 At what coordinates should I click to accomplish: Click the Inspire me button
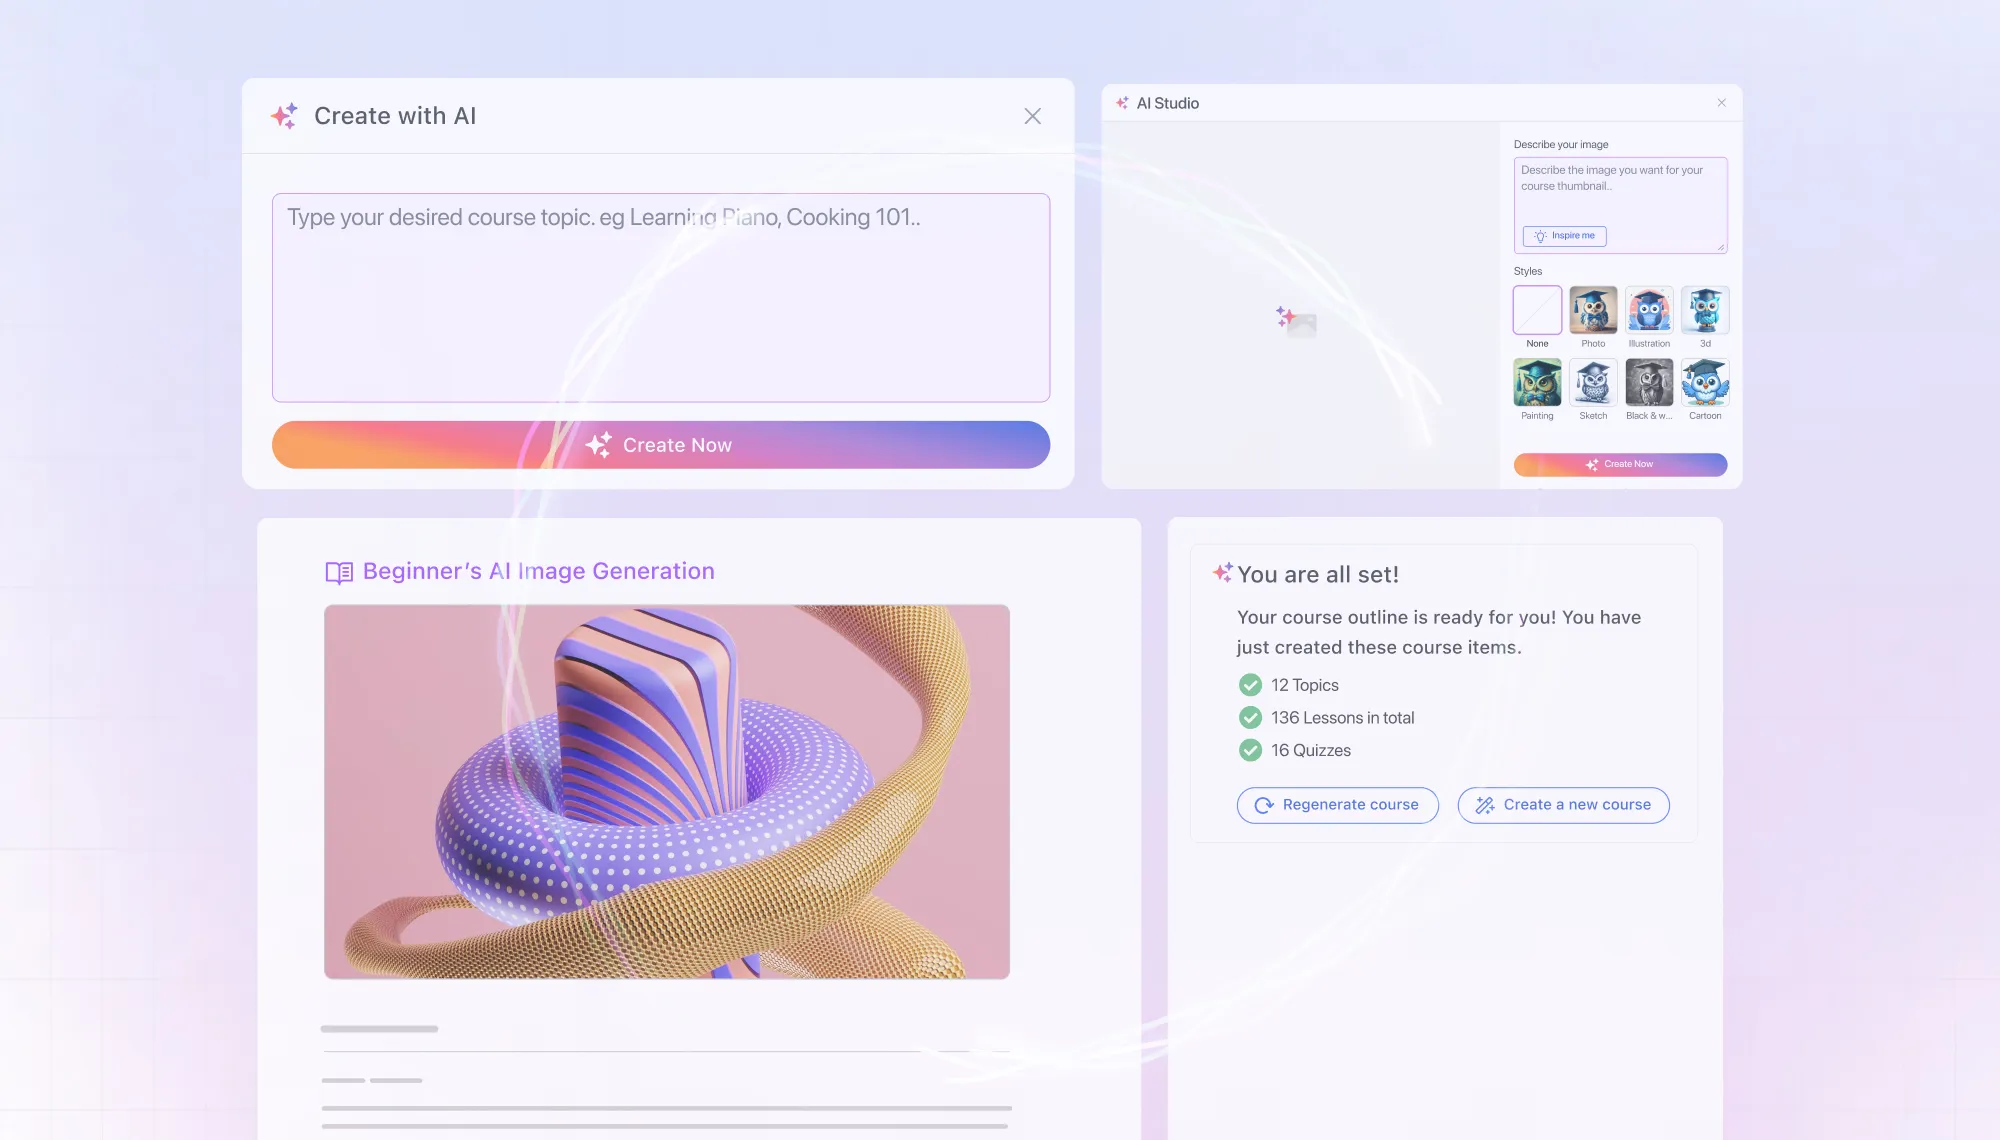[x=1565, y=236]
